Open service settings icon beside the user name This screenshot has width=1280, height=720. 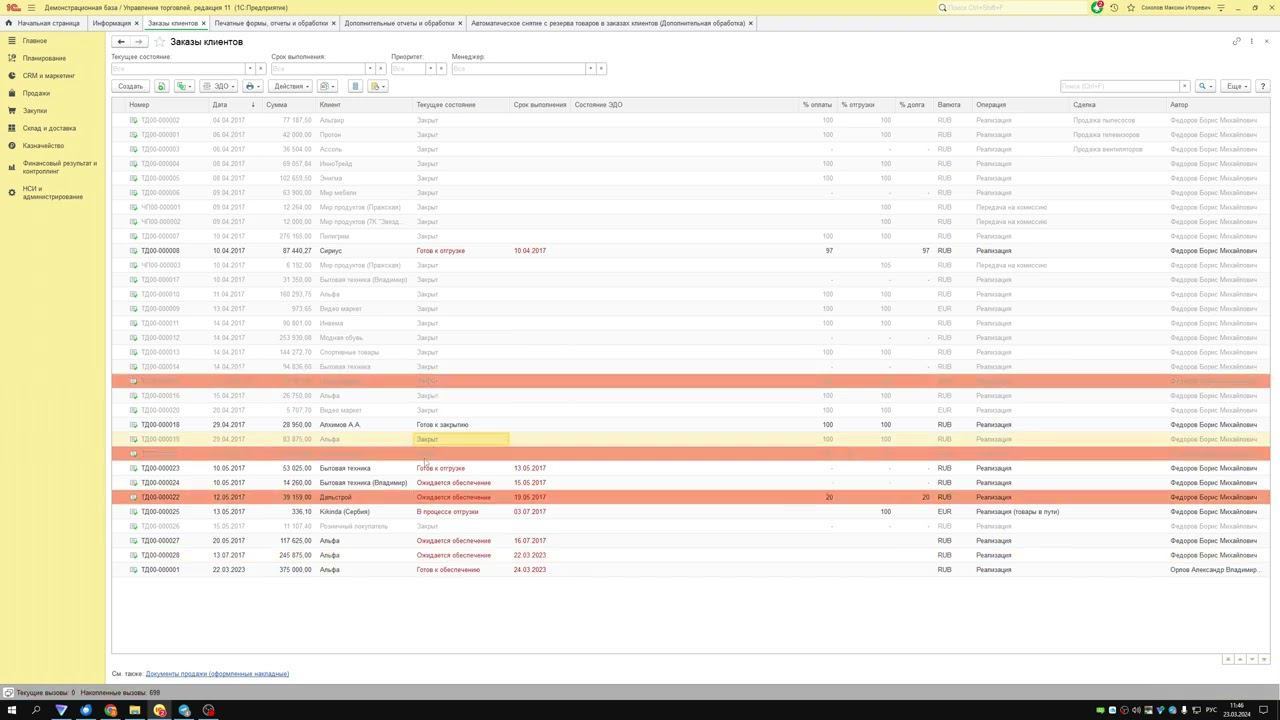(x=1222, y=8)
